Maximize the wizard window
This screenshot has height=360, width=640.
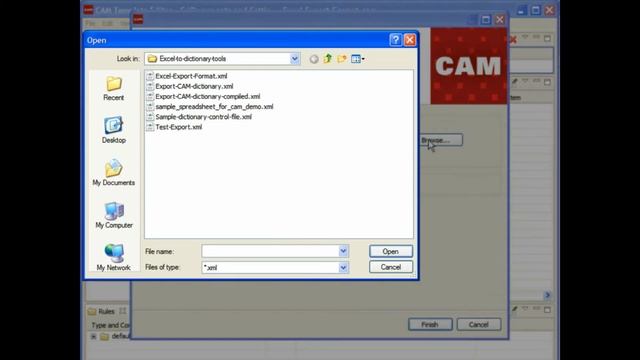485,20
